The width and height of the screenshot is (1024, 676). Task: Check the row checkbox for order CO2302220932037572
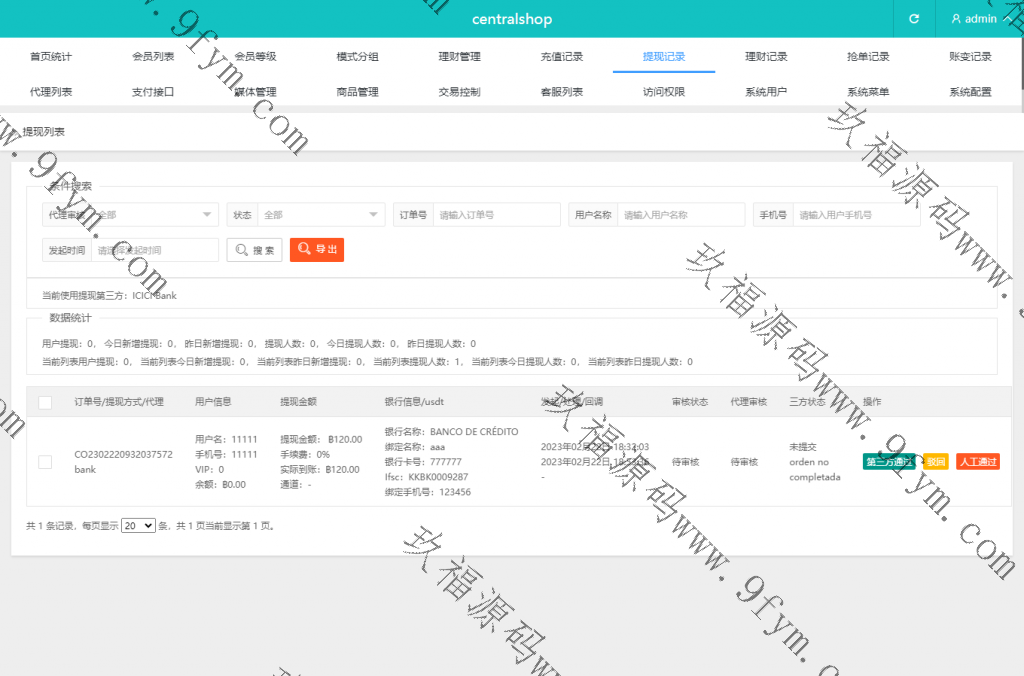click(x=45, y=462)
